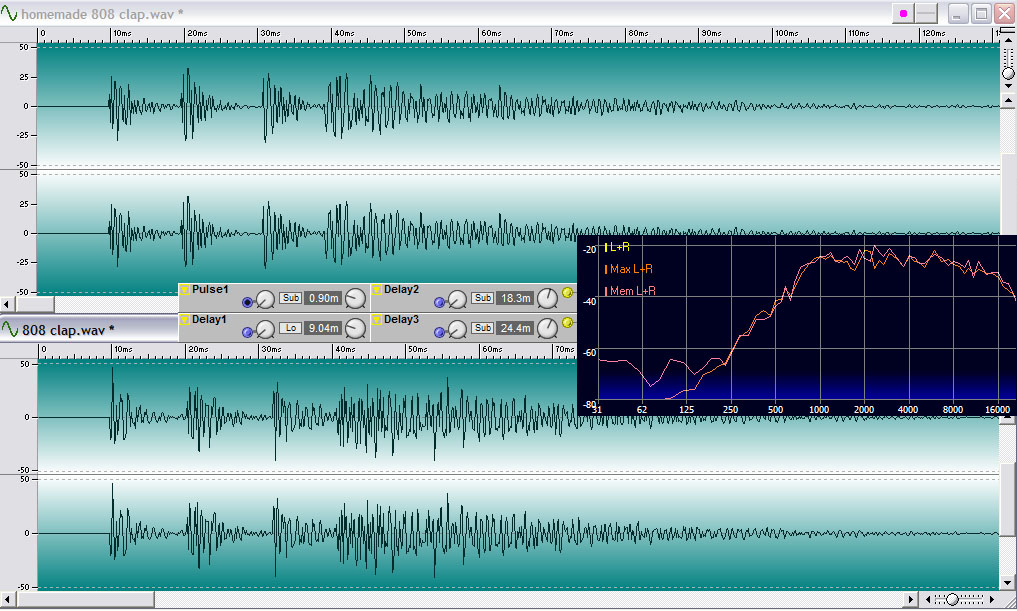1017x611 pixels.
Task: Click the yellow output LED on Delay2
Action: pyautogui.click(x=568, y=293)
